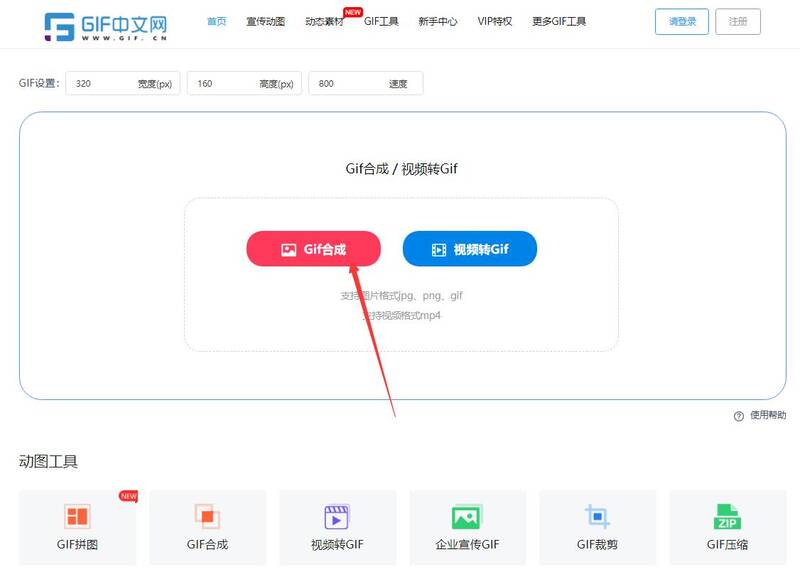Click the 支持视频格式mp4 hint text

[402, 316]
